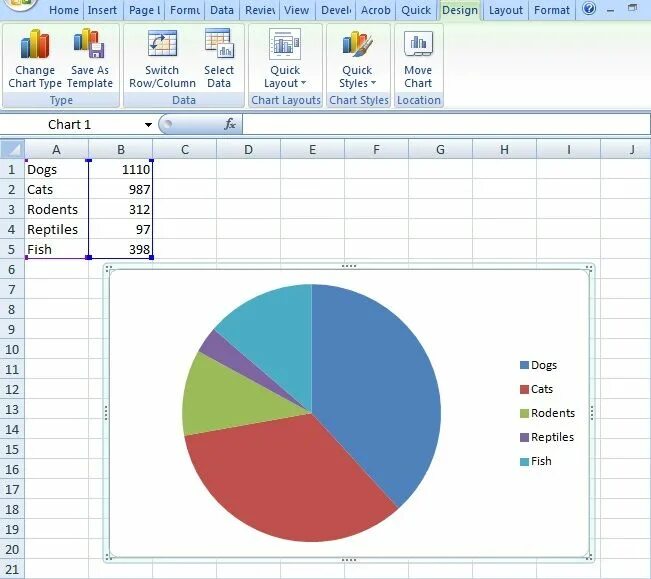Open the Data ribbon tab
The width and height of the screenshot is (651, 579).
click(222, 10)
